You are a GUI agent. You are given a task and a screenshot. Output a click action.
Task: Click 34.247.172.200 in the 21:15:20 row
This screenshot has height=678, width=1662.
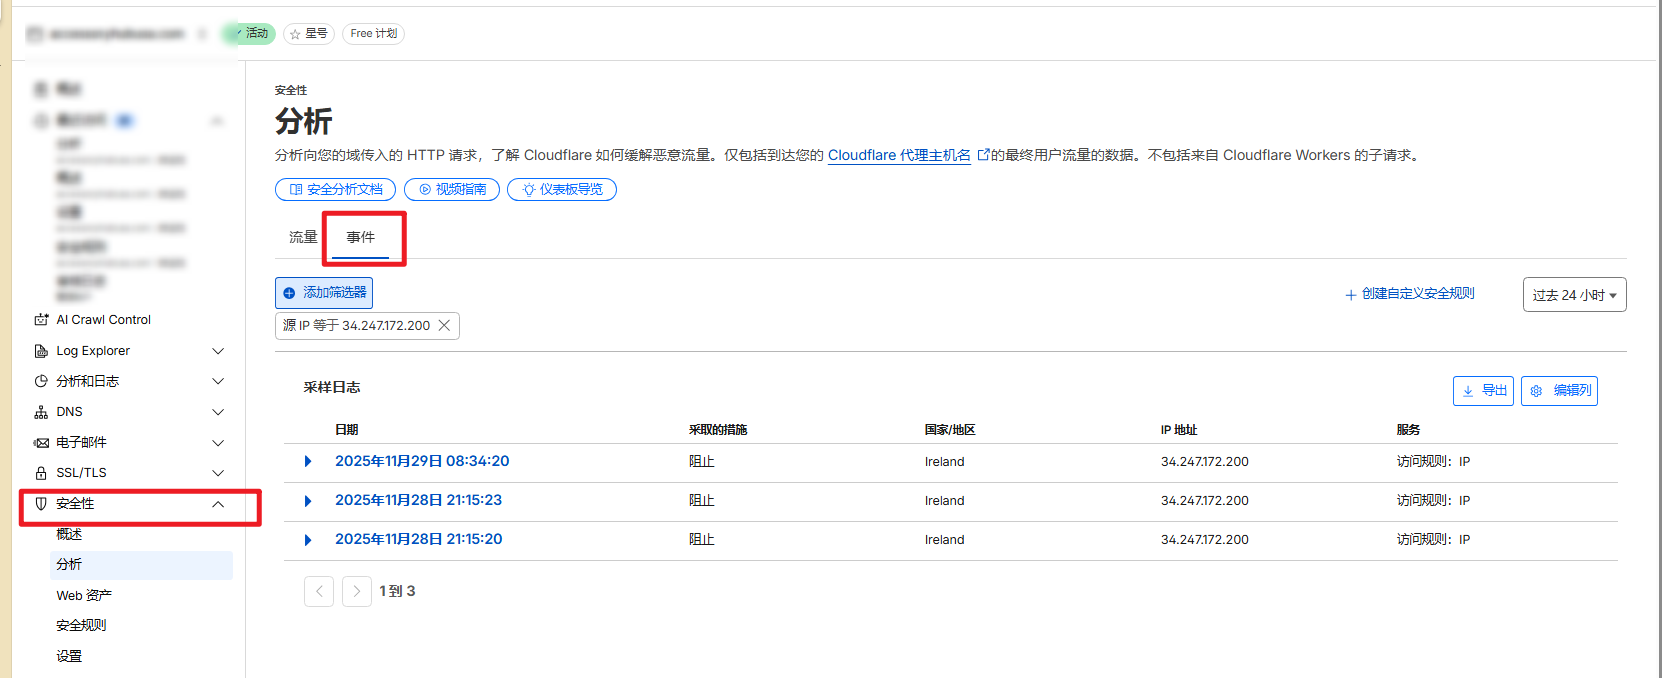coord(1205,540)
